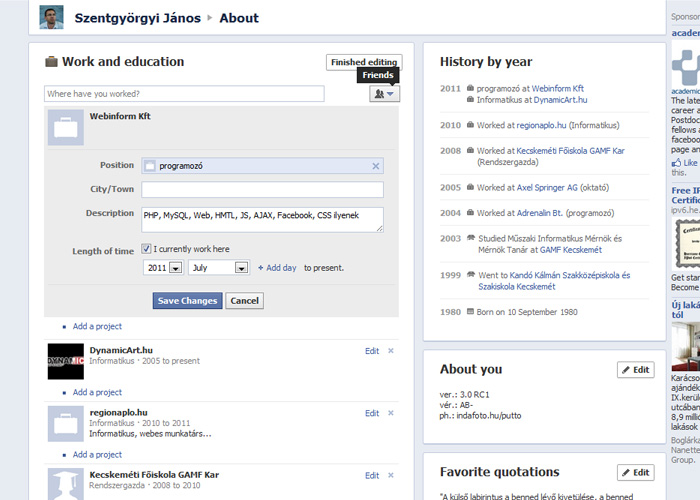Go to Szentgyörgyi János profile name
The image size is (700, 500).
coord(138,18)
